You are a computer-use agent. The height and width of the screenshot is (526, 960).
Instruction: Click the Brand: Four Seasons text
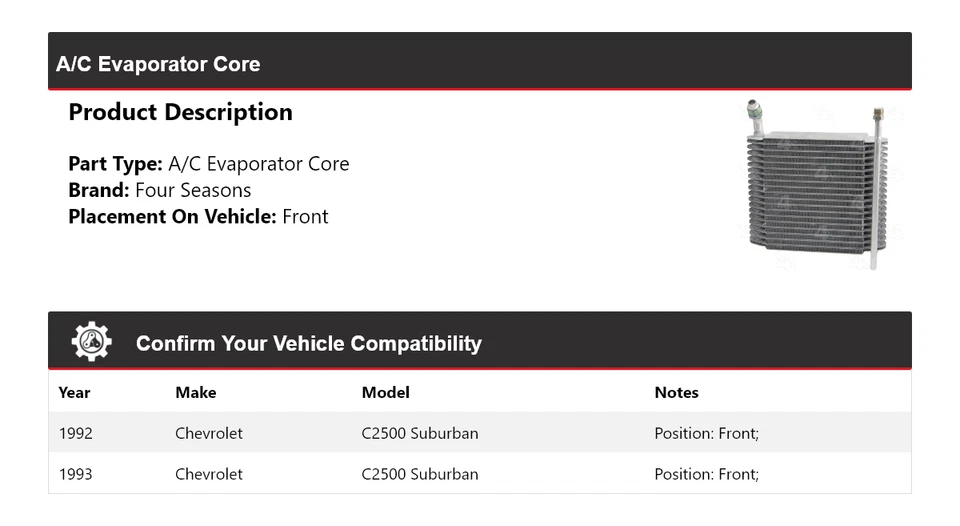pyautogui.click(x=159, y=190)
